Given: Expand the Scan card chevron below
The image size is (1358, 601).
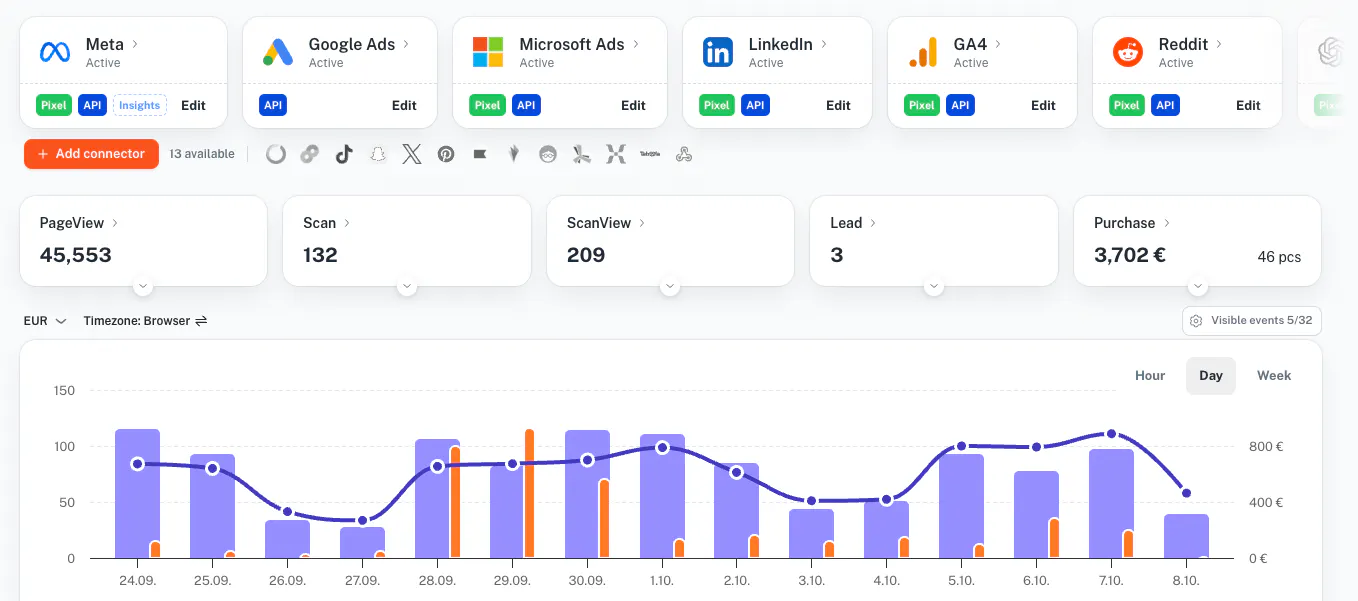Looking at the screenshot, I should (407, 287).
